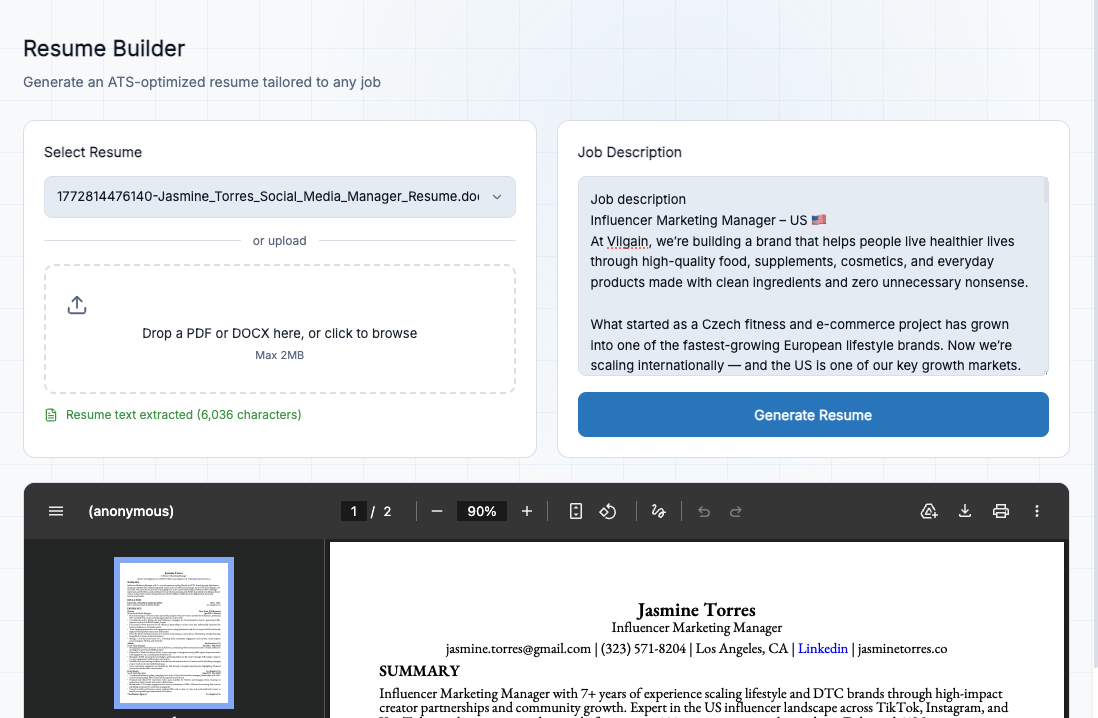Screen dimensions: 1098x718
Task: Rotate the PDF counterclockwise
Action: pyautogui.click(x=607, y=511)
